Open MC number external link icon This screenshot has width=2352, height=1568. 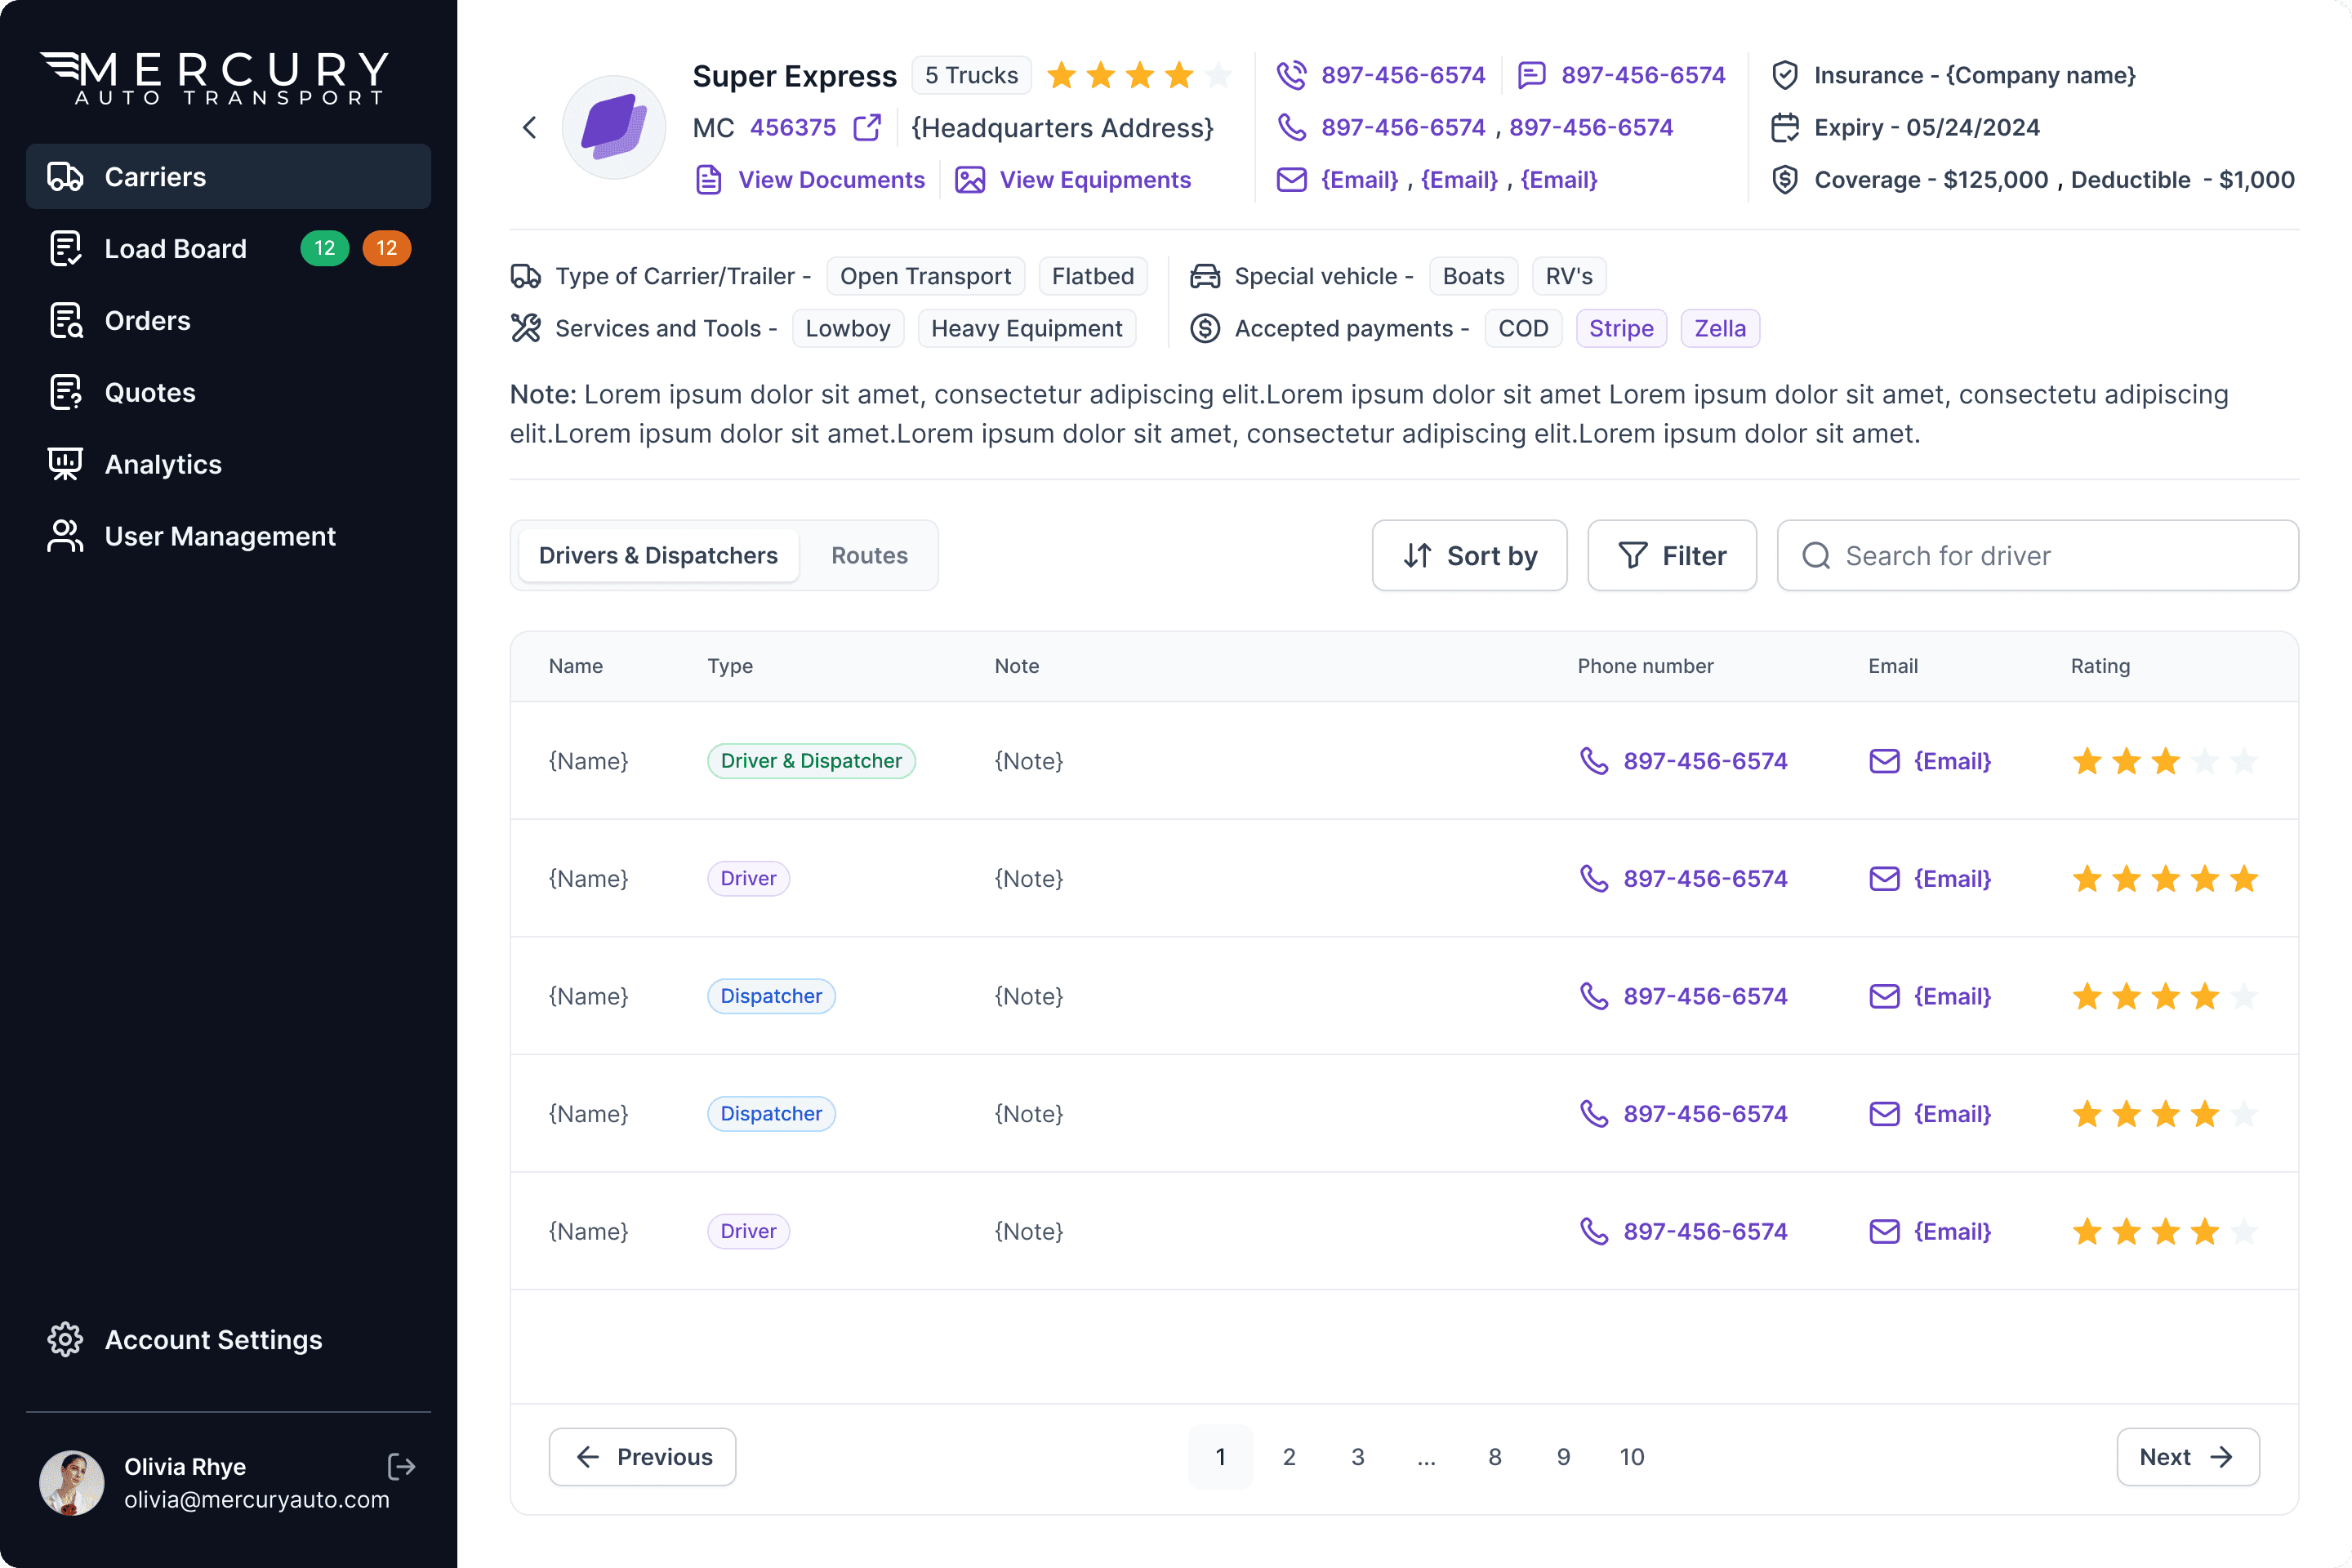pos(867,127)
